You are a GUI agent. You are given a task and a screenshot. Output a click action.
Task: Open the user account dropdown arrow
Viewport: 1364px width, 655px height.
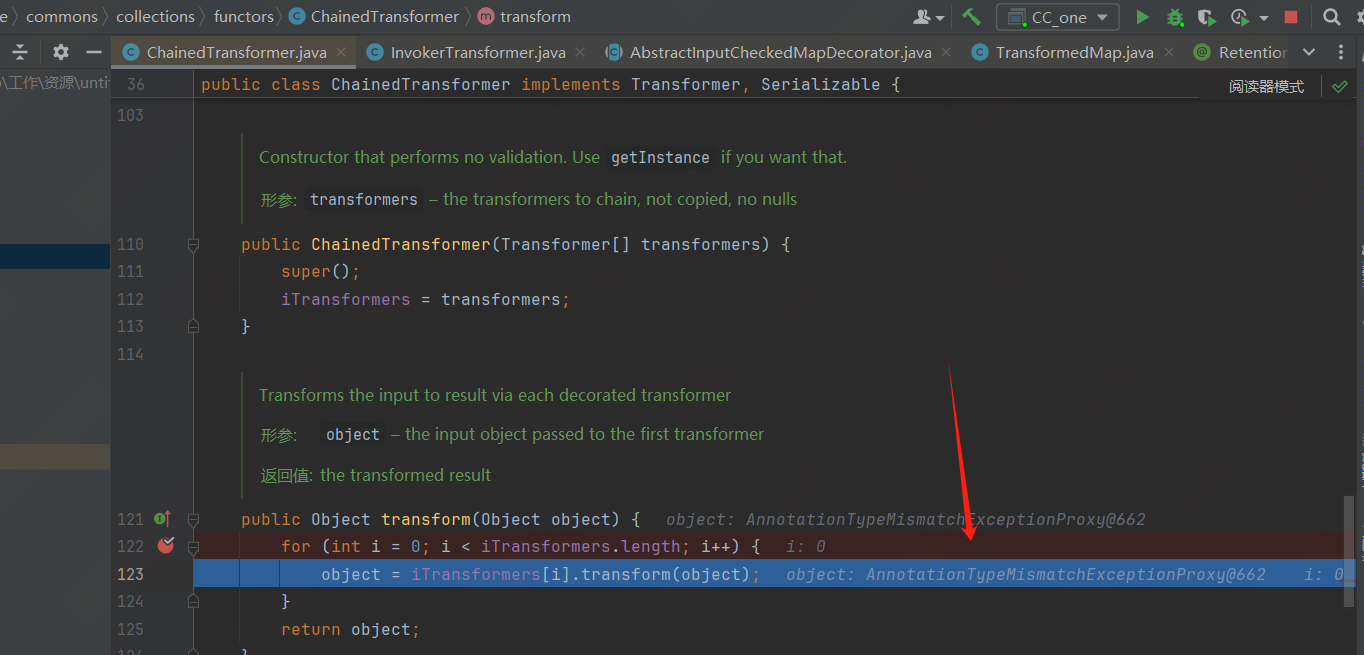[x=940, y=18]
